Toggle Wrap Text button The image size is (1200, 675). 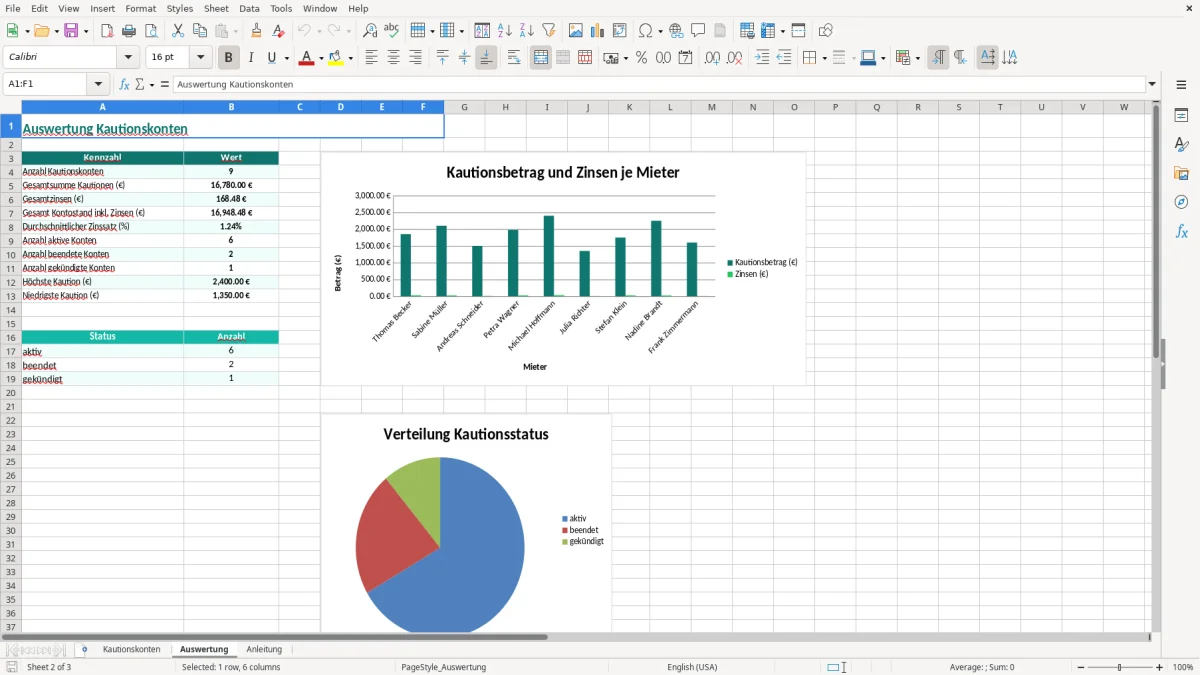(514, 58)
